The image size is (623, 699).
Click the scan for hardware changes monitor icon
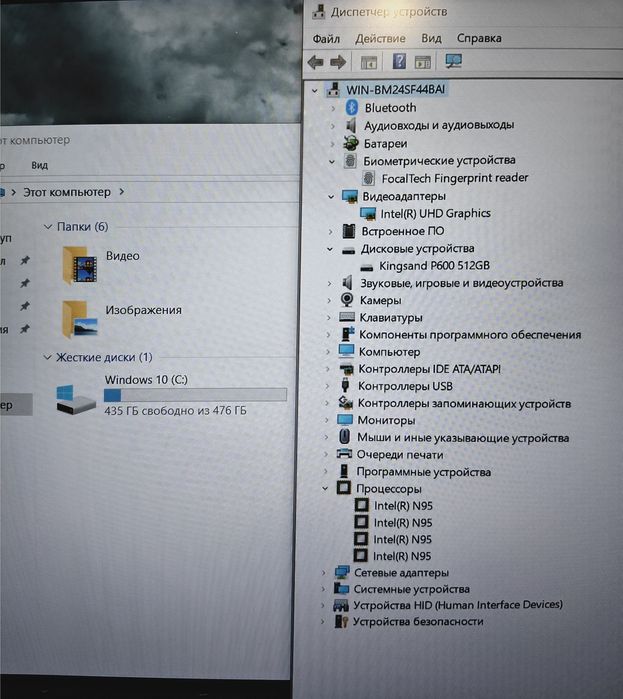click(x=454, y=61)
